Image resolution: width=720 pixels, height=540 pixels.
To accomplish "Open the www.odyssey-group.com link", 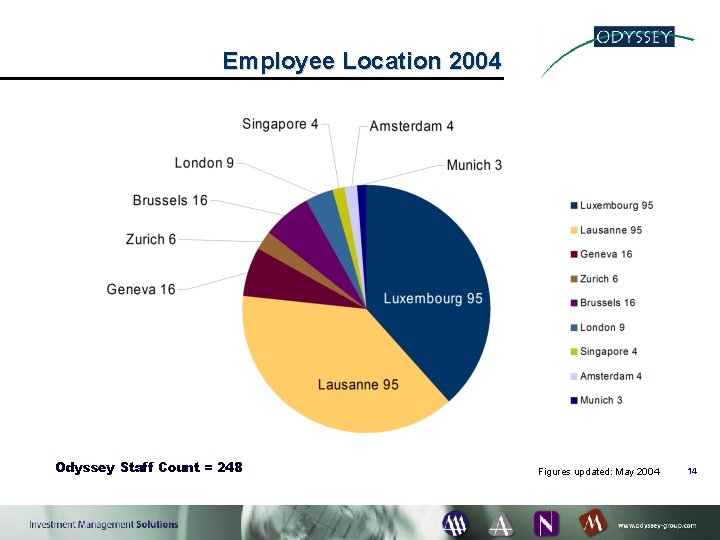I will coord(657,525).
